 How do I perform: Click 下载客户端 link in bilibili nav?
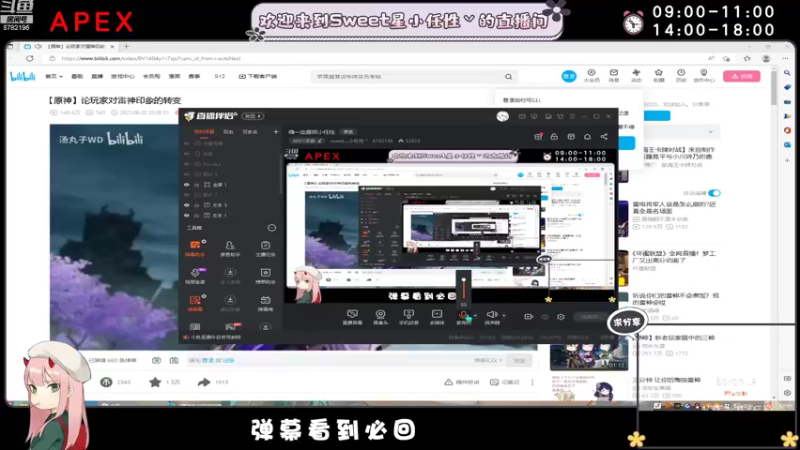pyautogui.click(x=258, y=77)
